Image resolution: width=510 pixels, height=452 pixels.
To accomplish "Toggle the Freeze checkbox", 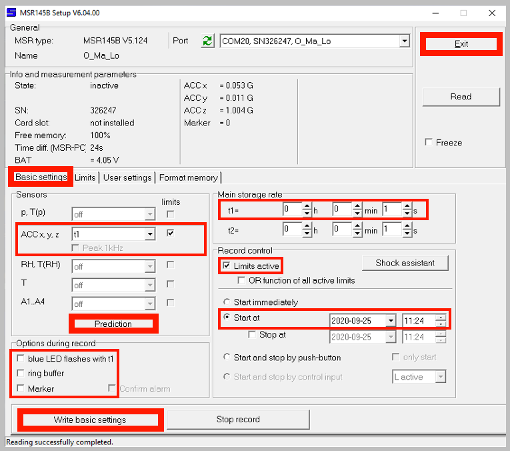I will 429,142.
